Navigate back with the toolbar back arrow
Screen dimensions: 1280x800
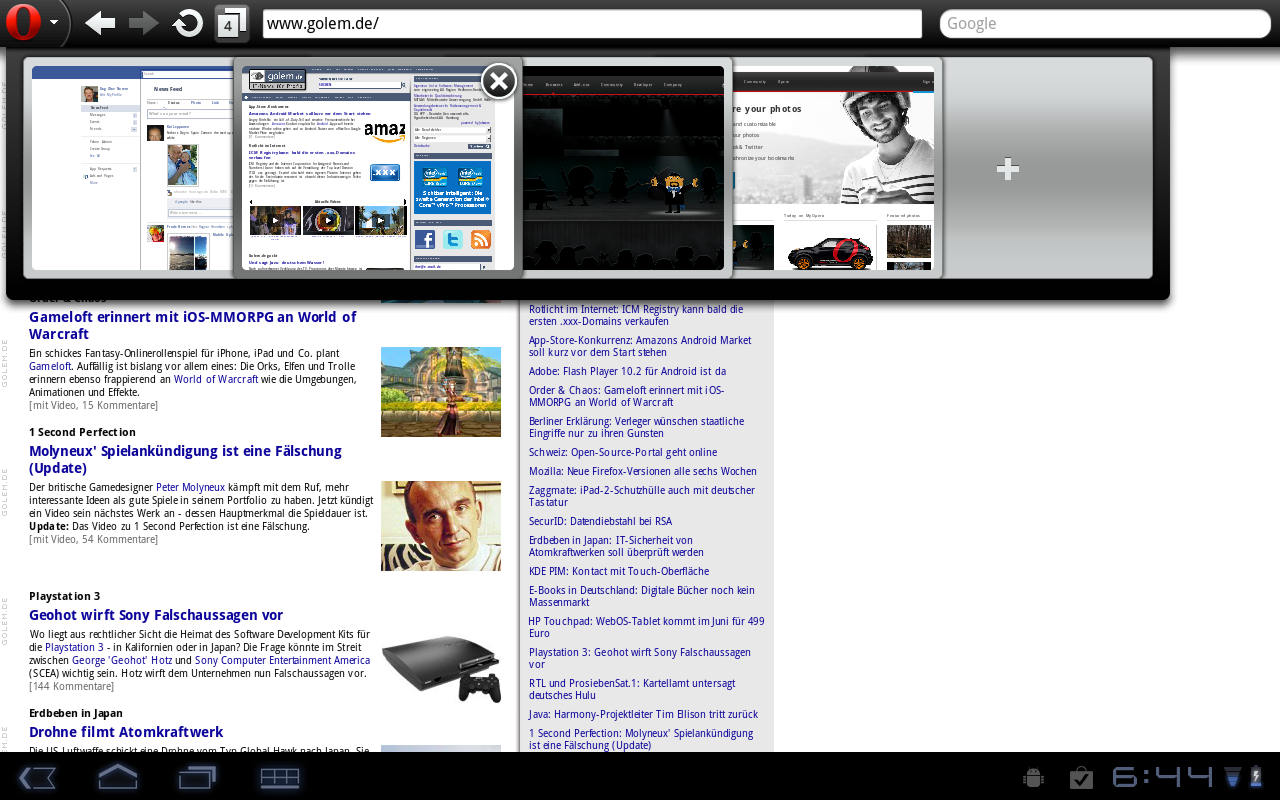click(x=99, y=22)
